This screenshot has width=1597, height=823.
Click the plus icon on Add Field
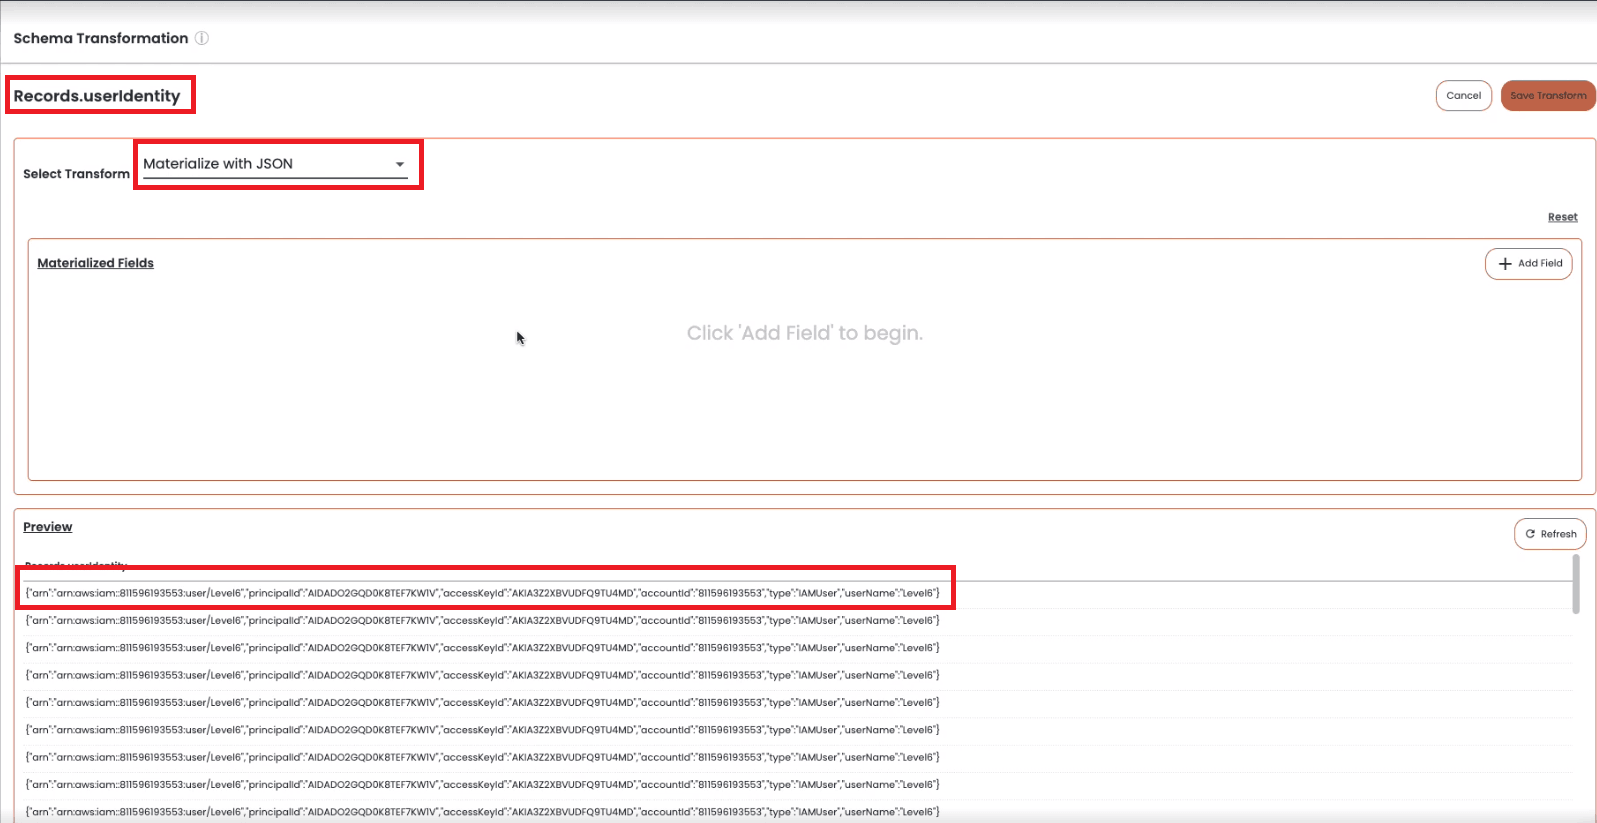click(1504, 264)
